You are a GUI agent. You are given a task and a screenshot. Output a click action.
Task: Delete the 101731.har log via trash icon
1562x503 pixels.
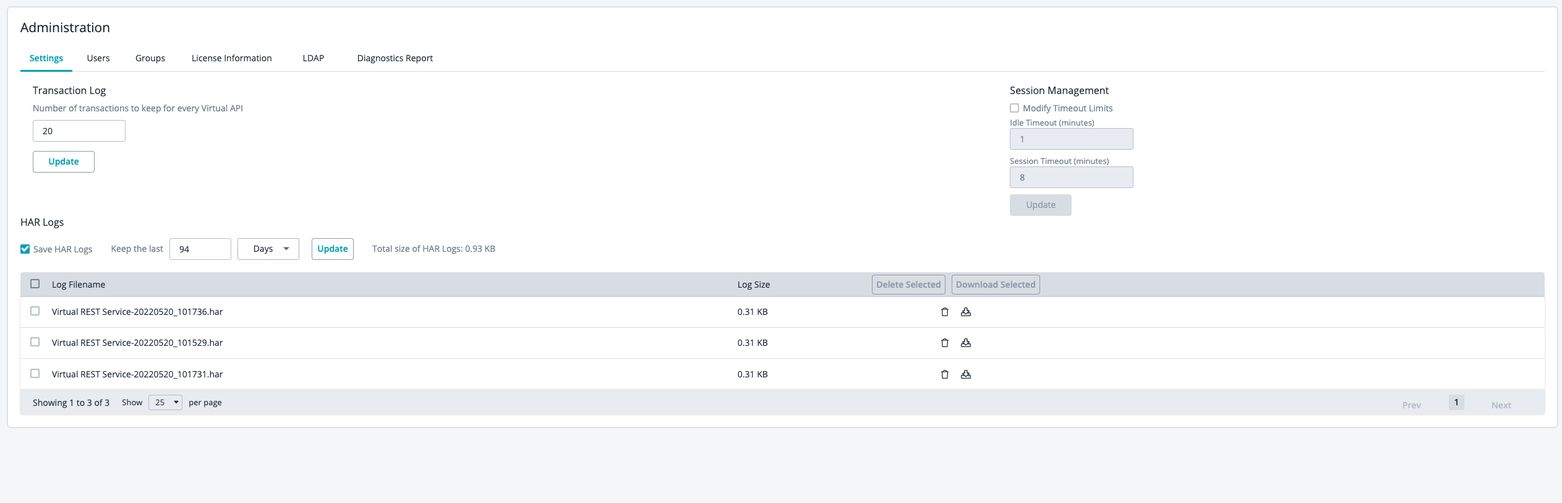click(x=944, y=375)
